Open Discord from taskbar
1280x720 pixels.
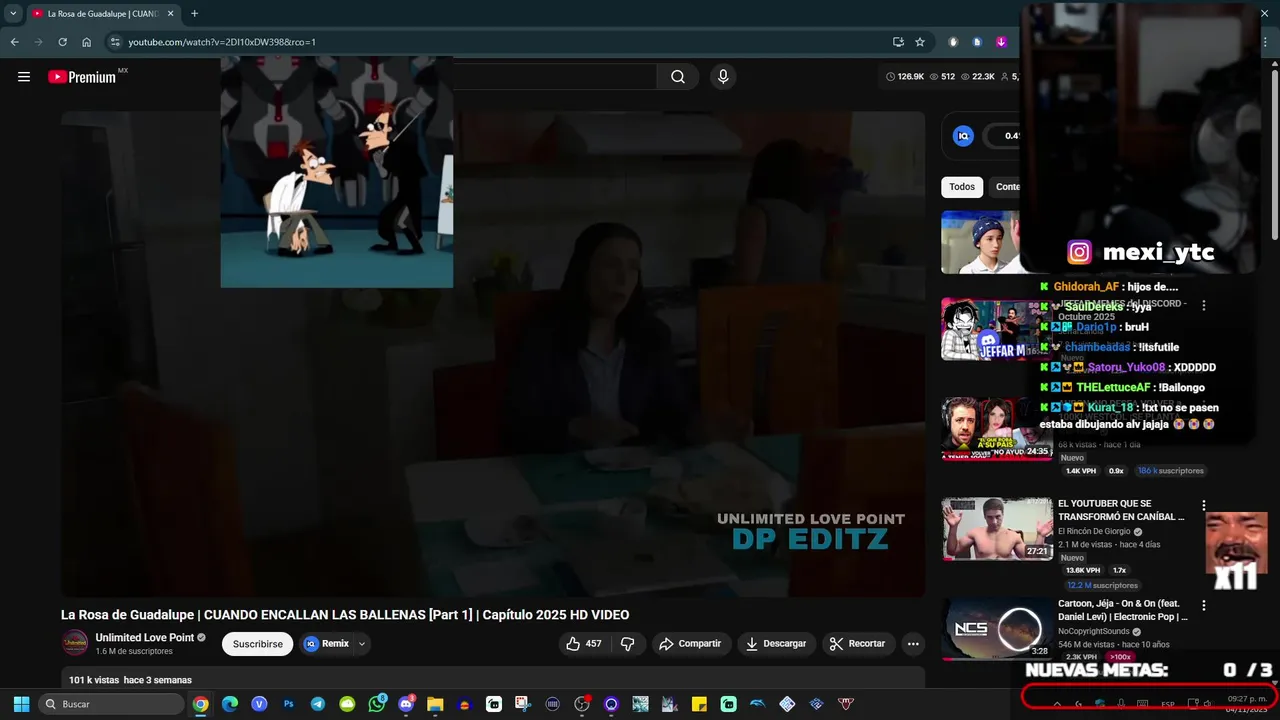tap(406, 704)
